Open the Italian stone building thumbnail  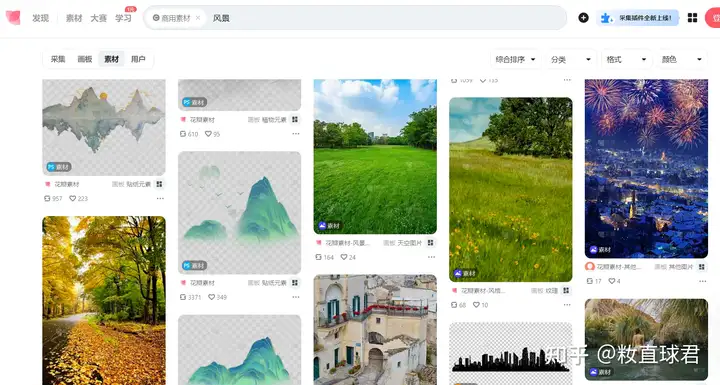tap(375, 330)
